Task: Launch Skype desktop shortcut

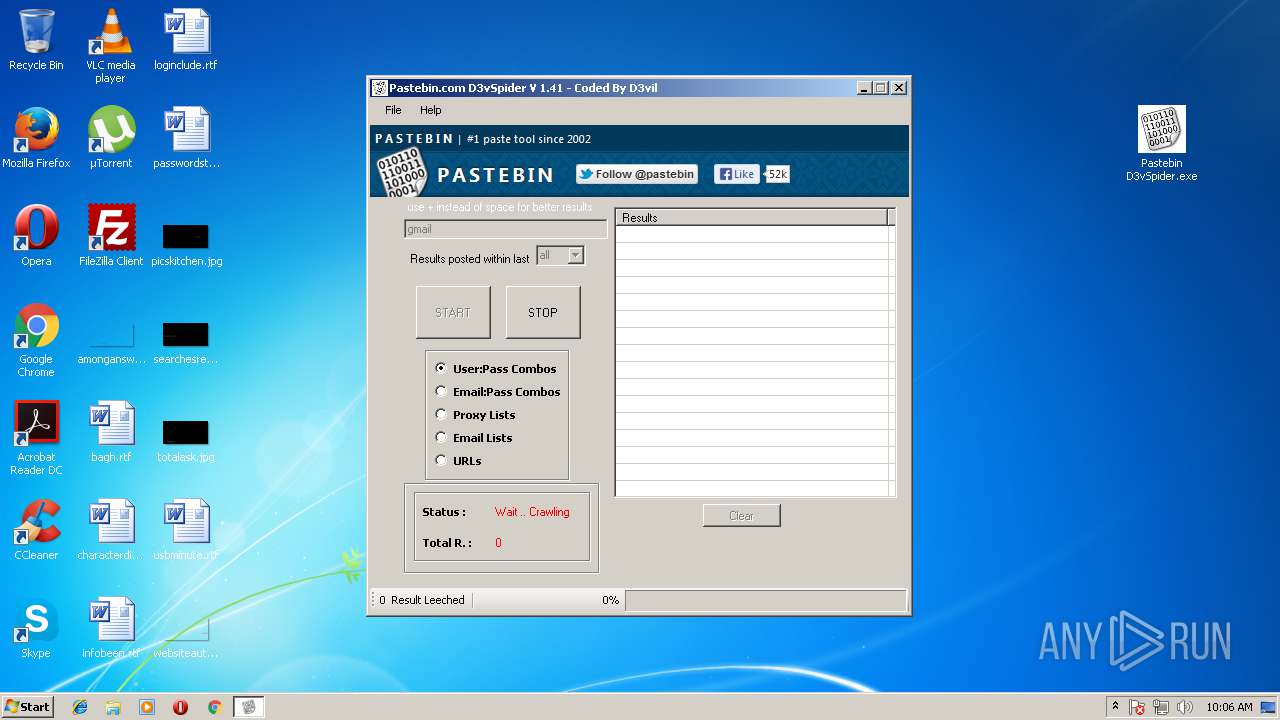Action: pyautogui.click(x=36, y=628)
